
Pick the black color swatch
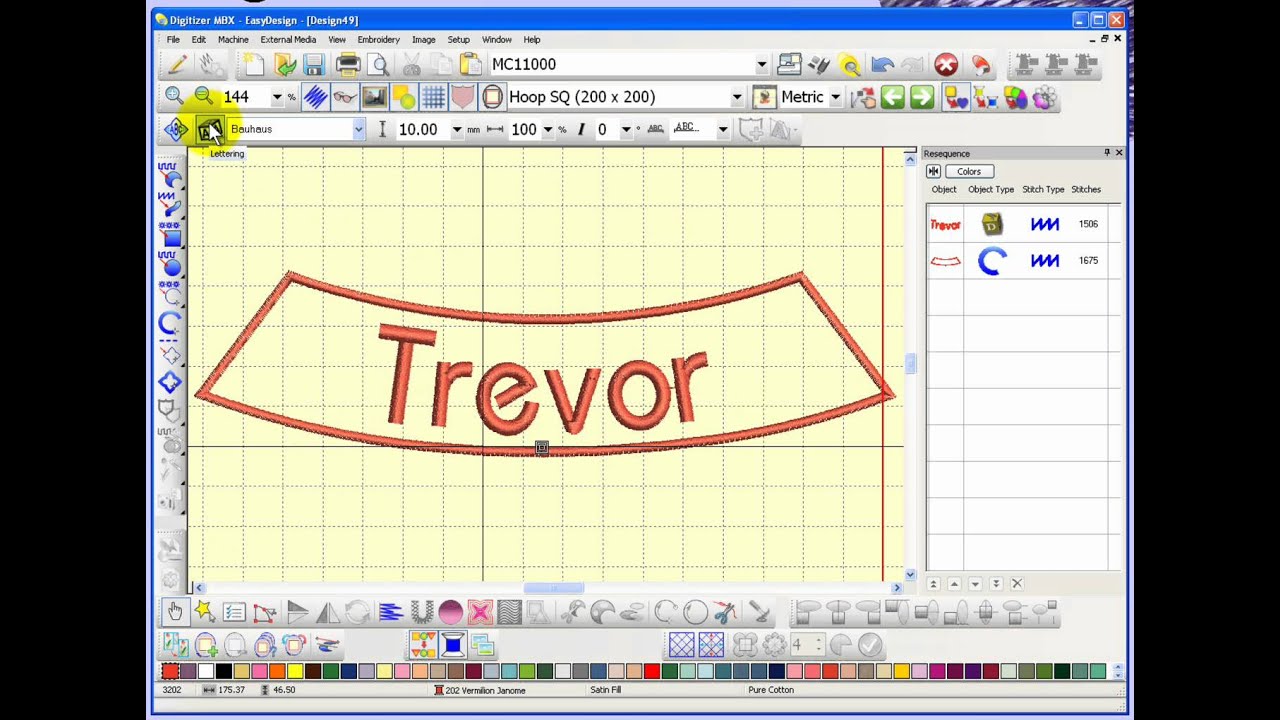pyautogui.click(x=224, y=672)
